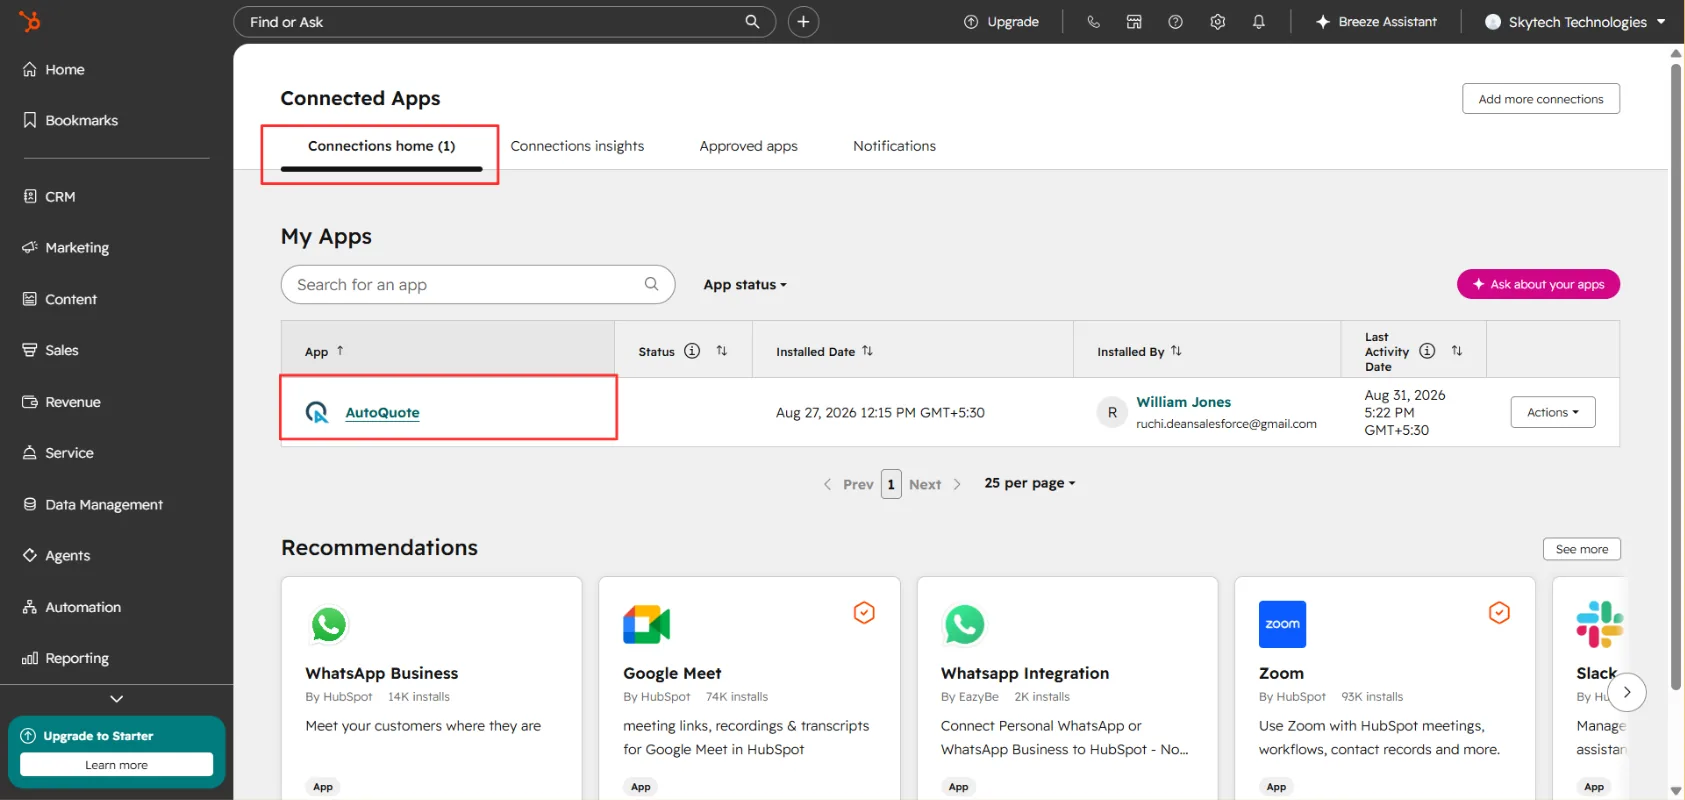Viewport: 1685px width, 800px height.
Task: Switch to Approved apps tab
Action: pos(748,146)
